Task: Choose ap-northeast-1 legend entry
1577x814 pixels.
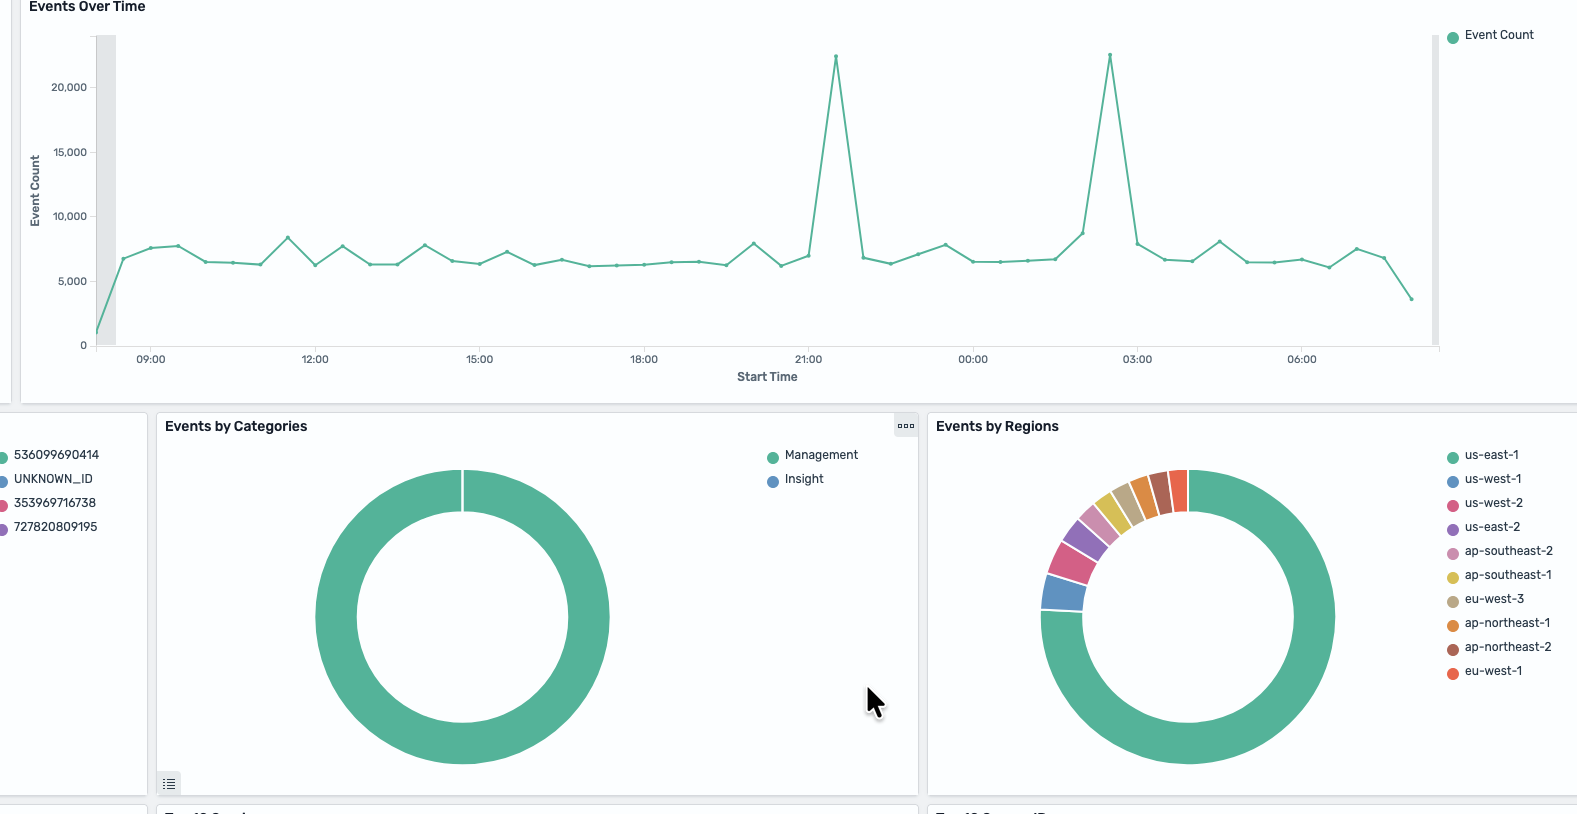Action: tap(1507, 623)
